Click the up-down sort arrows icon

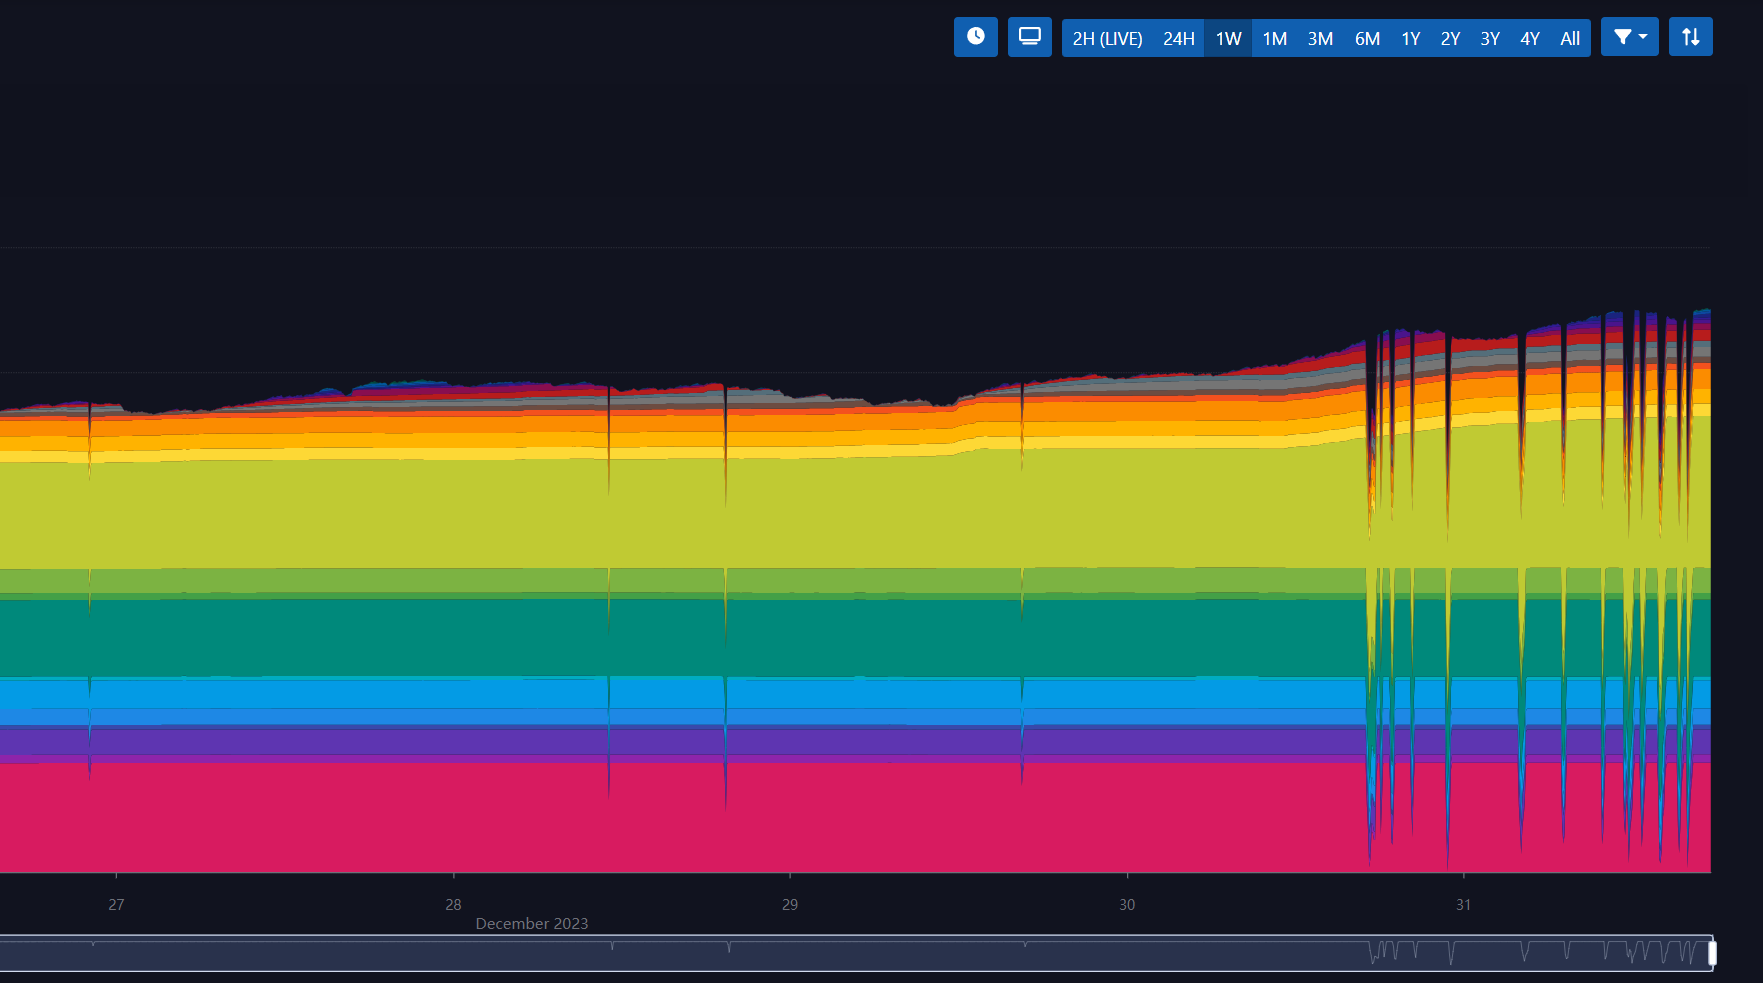tap(1690, 37)
